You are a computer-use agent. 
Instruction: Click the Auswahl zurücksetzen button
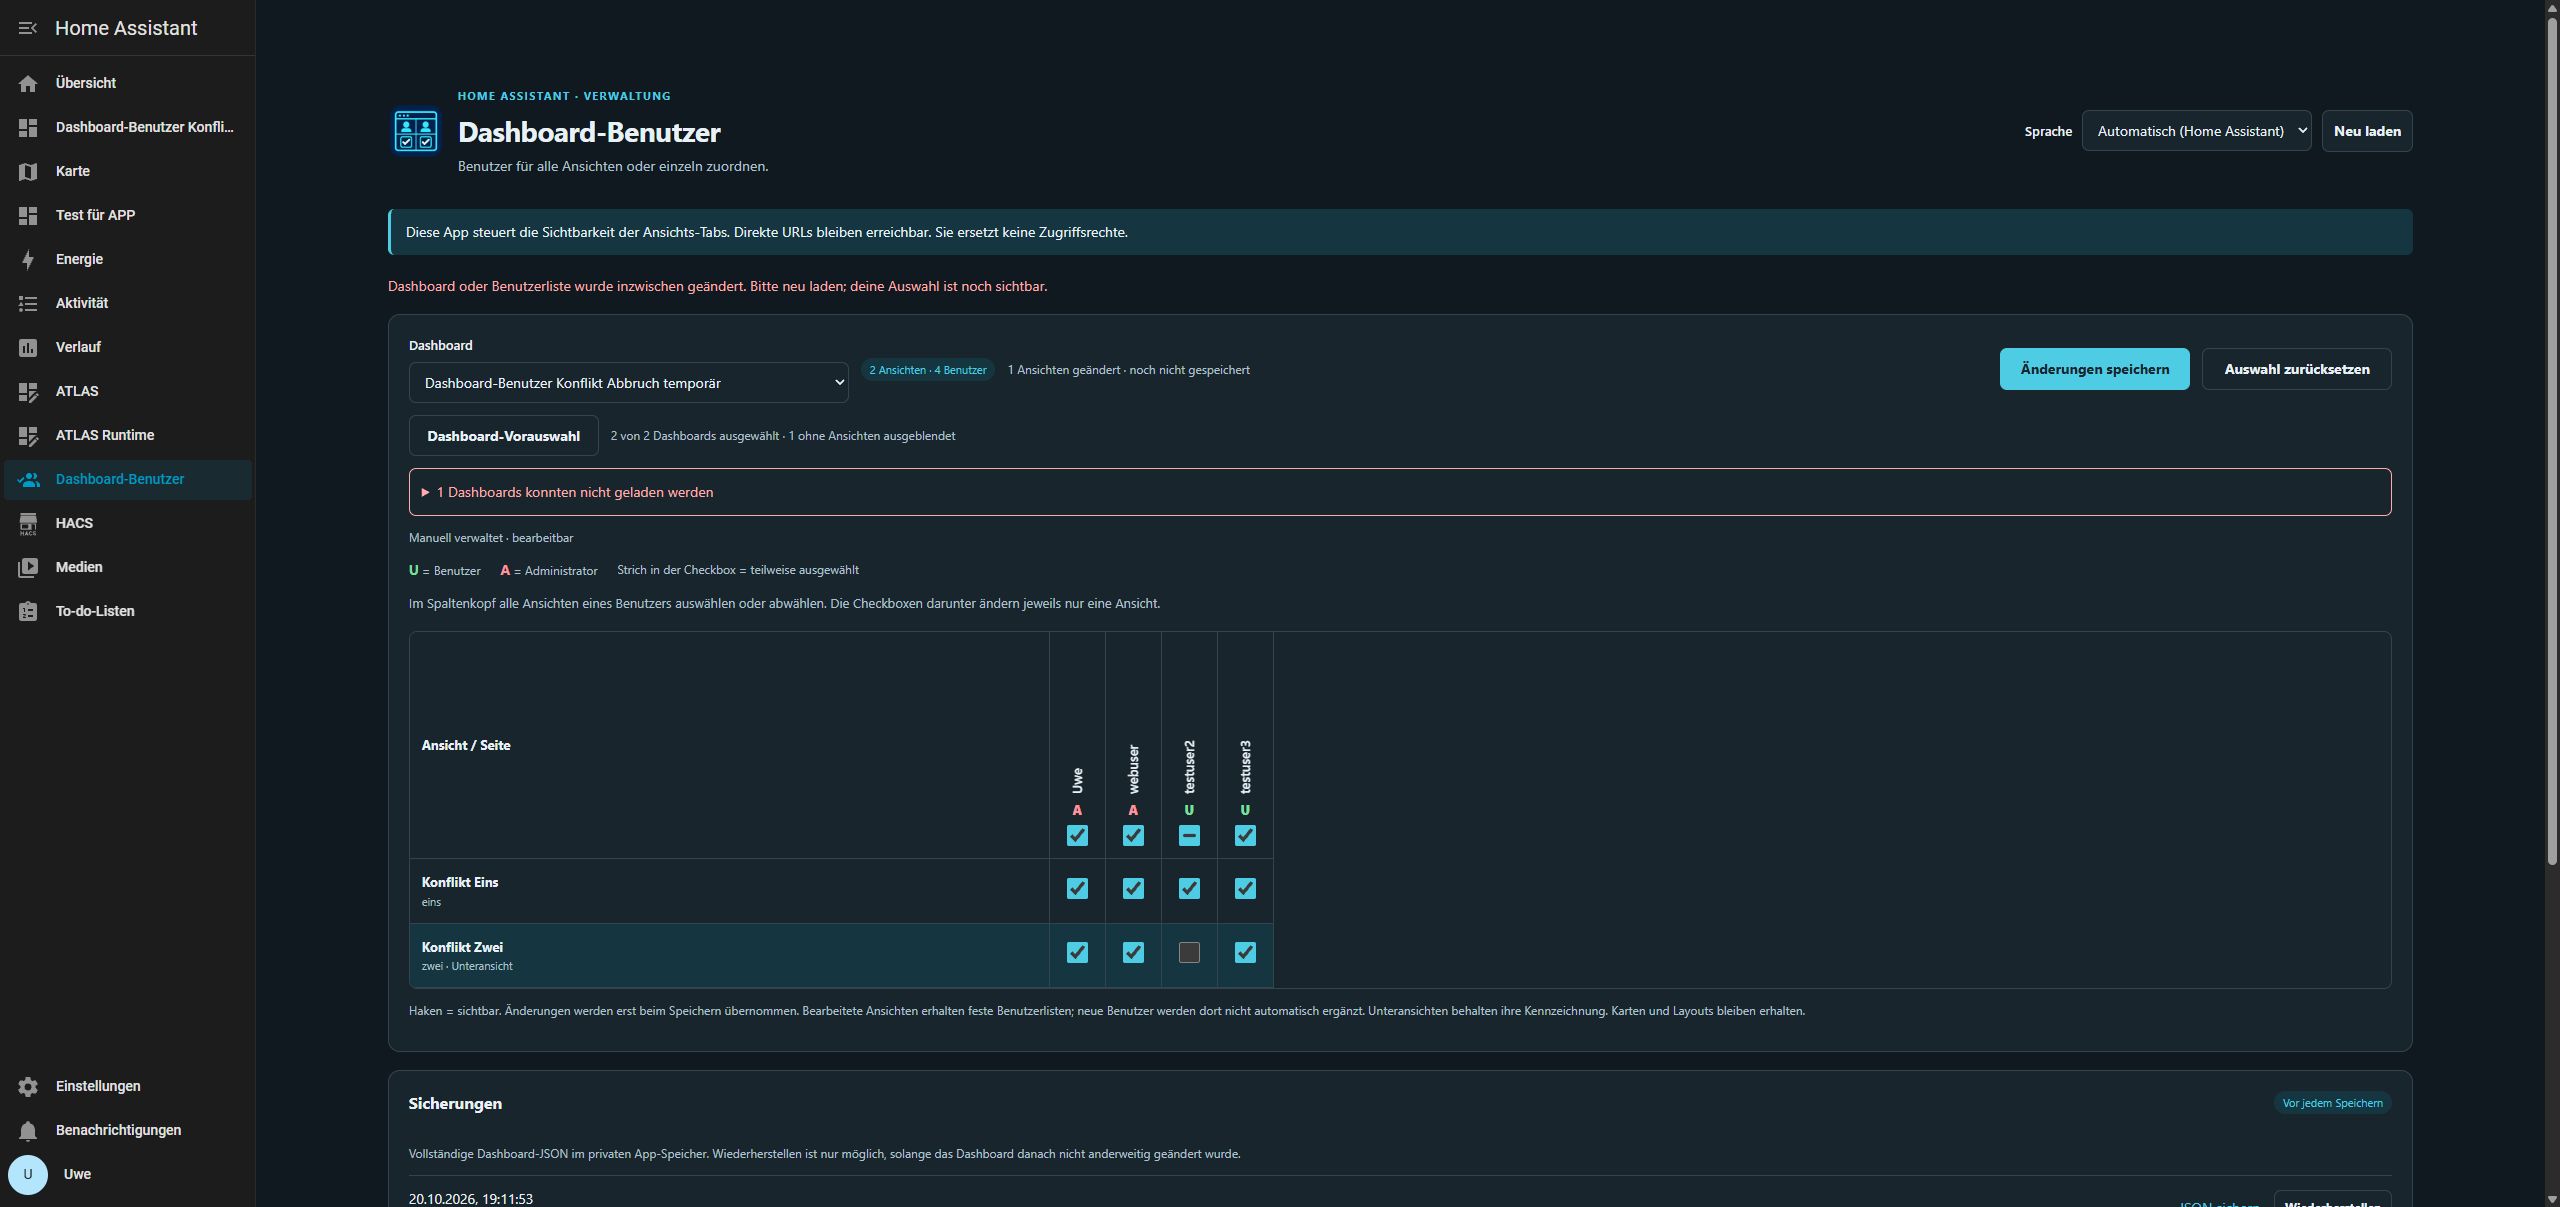(2296, 369)
